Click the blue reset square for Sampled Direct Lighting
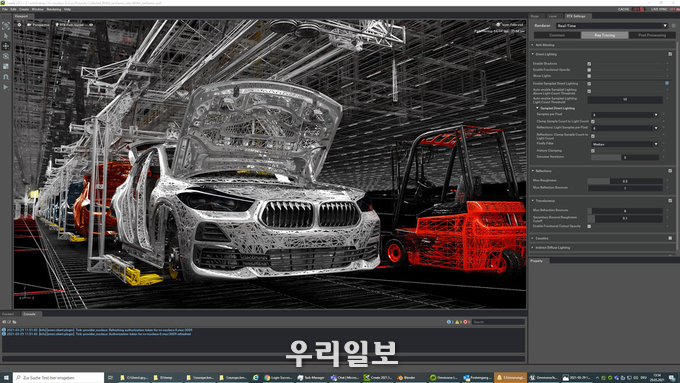The image size is (680, 383). click(x=667, y=83)
